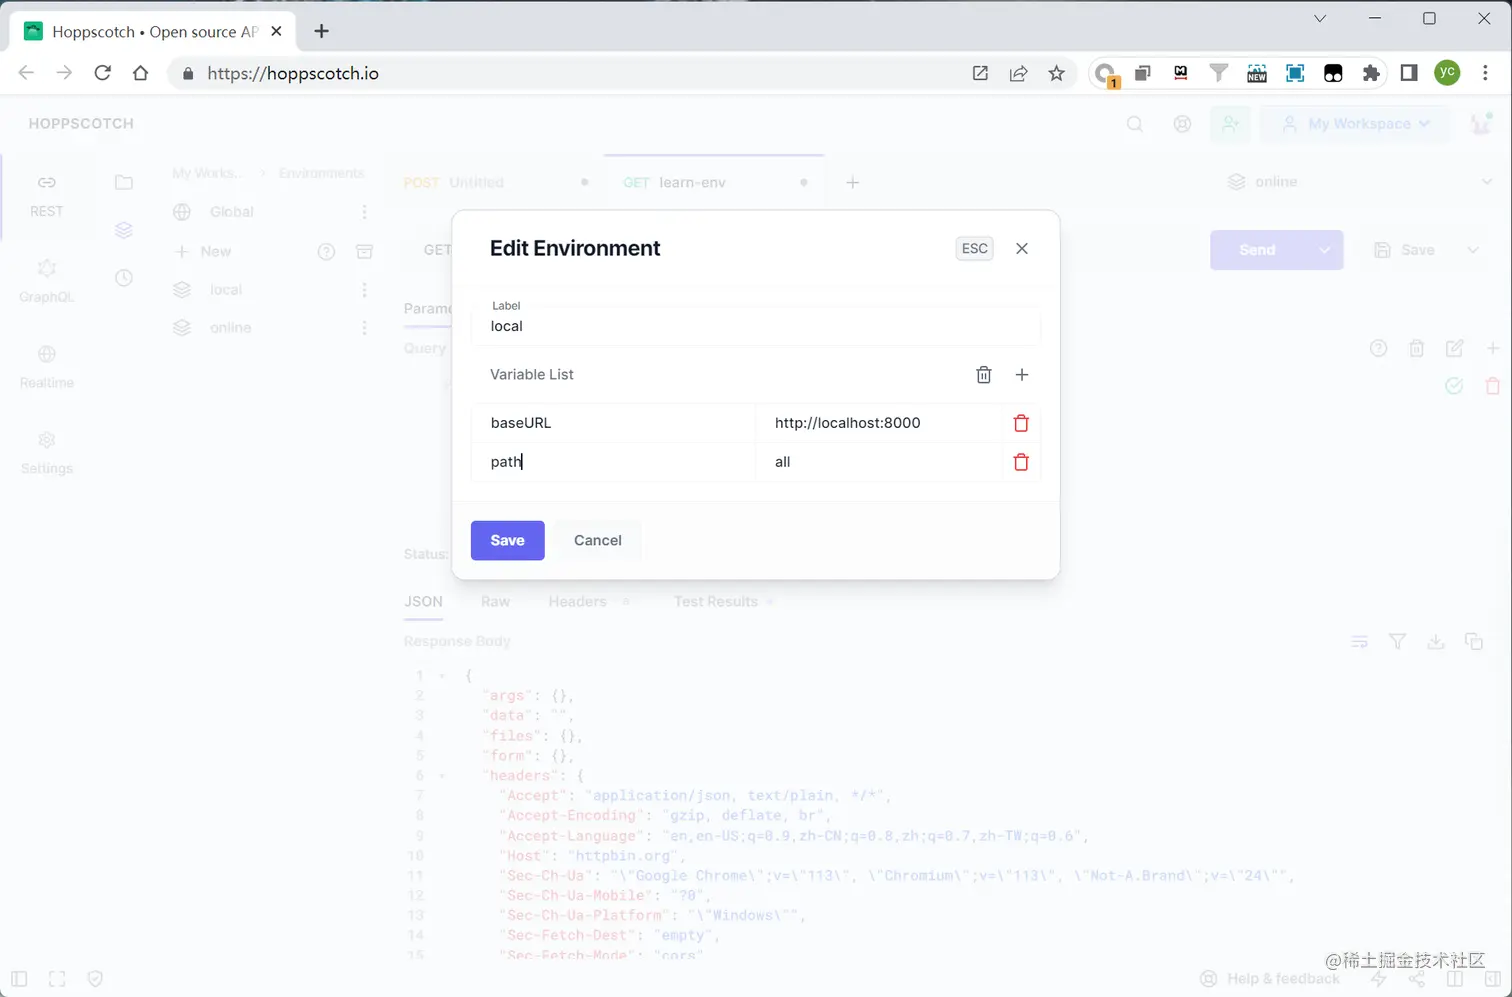The image size is (1512, 997).
Task: Open the Collections folder panel
Action: point(124,182)
